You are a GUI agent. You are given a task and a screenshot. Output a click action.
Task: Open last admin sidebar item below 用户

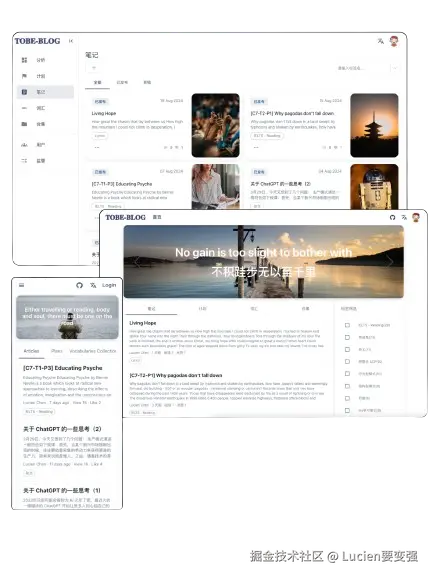(45, 161)
